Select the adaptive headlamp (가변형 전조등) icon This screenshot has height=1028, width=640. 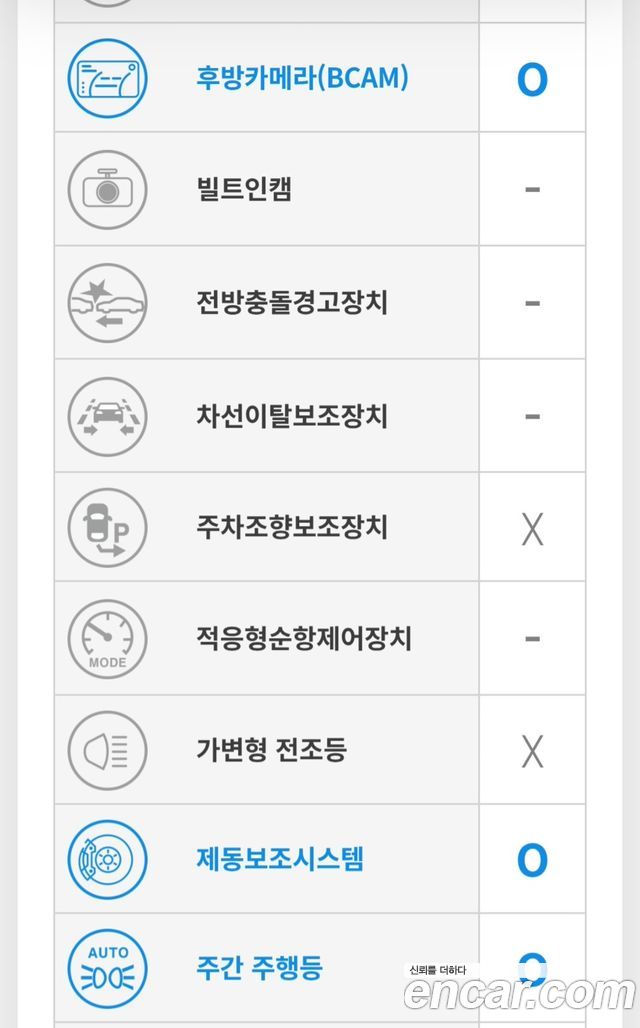pyautogui.click(x=108, y=751)
